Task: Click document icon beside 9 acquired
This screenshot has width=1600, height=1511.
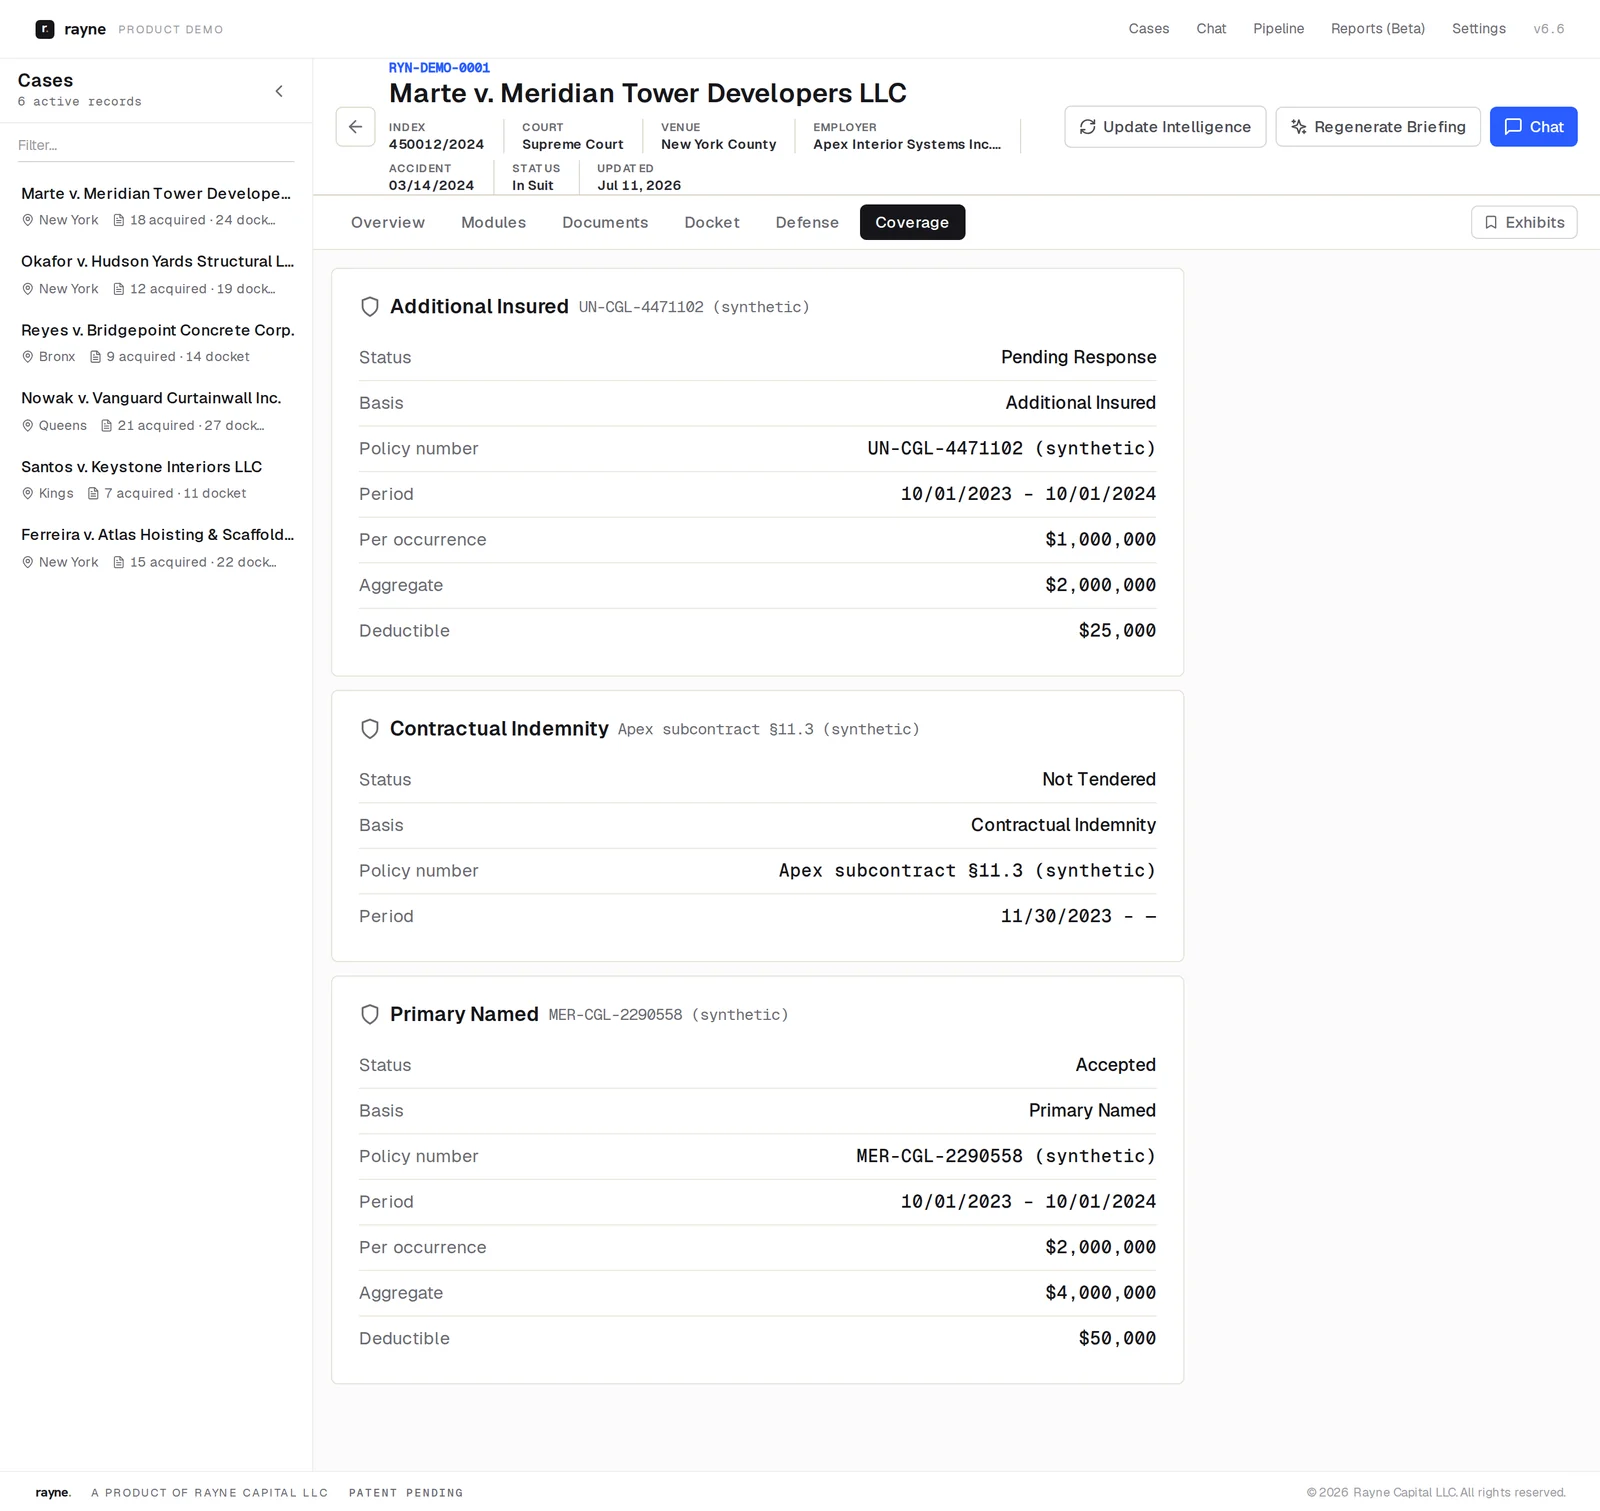Action: [96, 357]
